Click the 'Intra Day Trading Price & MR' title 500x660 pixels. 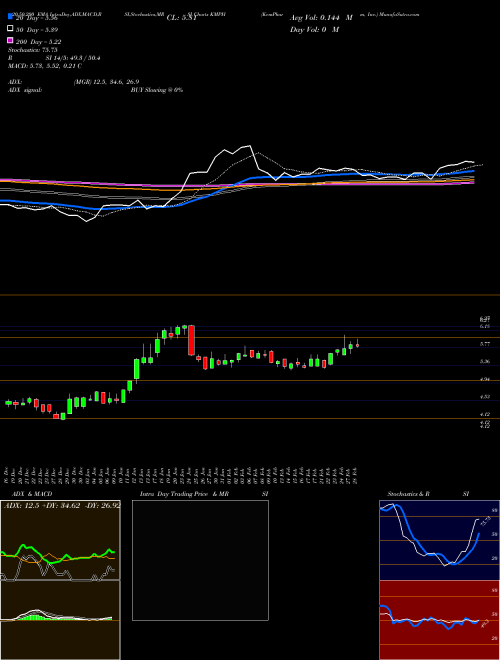[185, 494]
